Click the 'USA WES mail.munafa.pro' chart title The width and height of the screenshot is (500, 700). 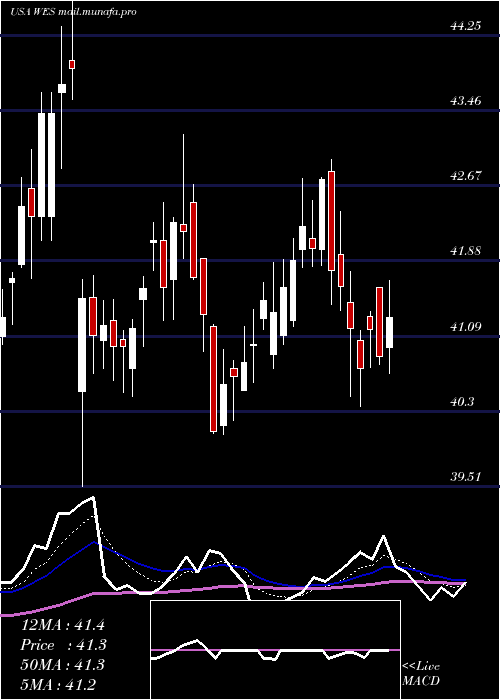point(74,12)
